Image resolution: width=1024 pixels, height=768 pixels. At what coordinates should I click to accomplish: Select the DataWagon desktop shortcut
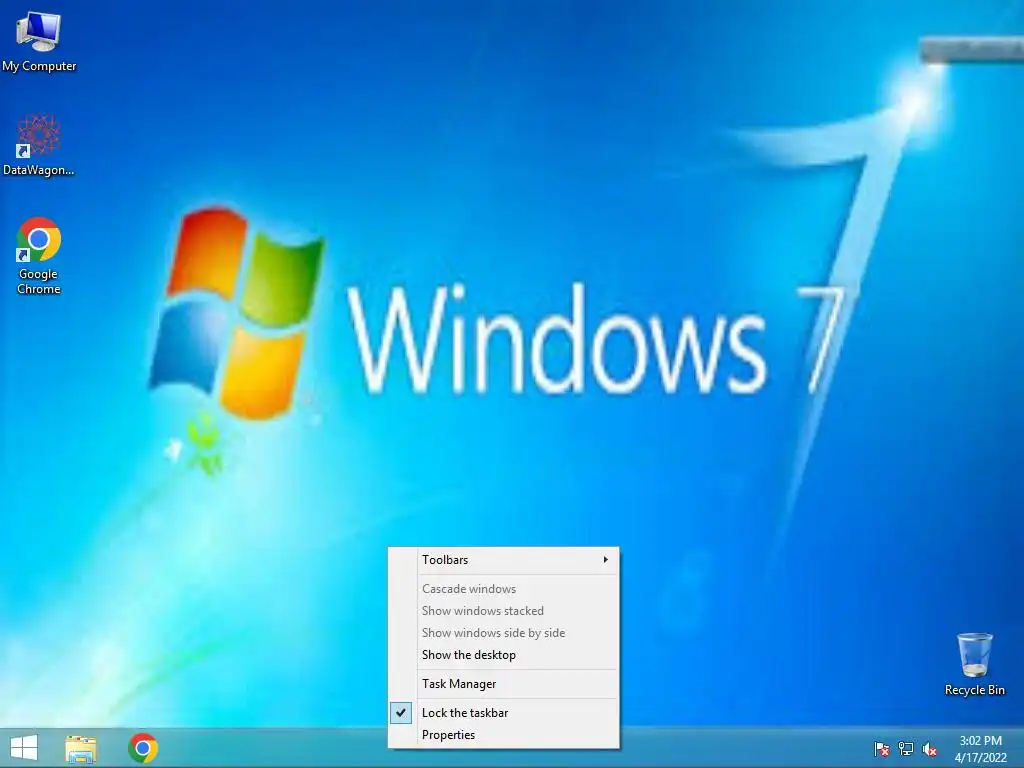tap(39, 145)
